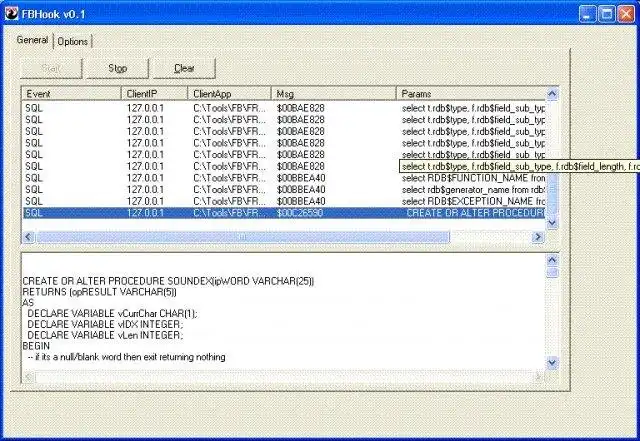The width and height of the screenshot is (640, 441).
Task: Click the CREATE OR ALTER PROCEDURE SOUNDEX line
Action: (168, 281)
